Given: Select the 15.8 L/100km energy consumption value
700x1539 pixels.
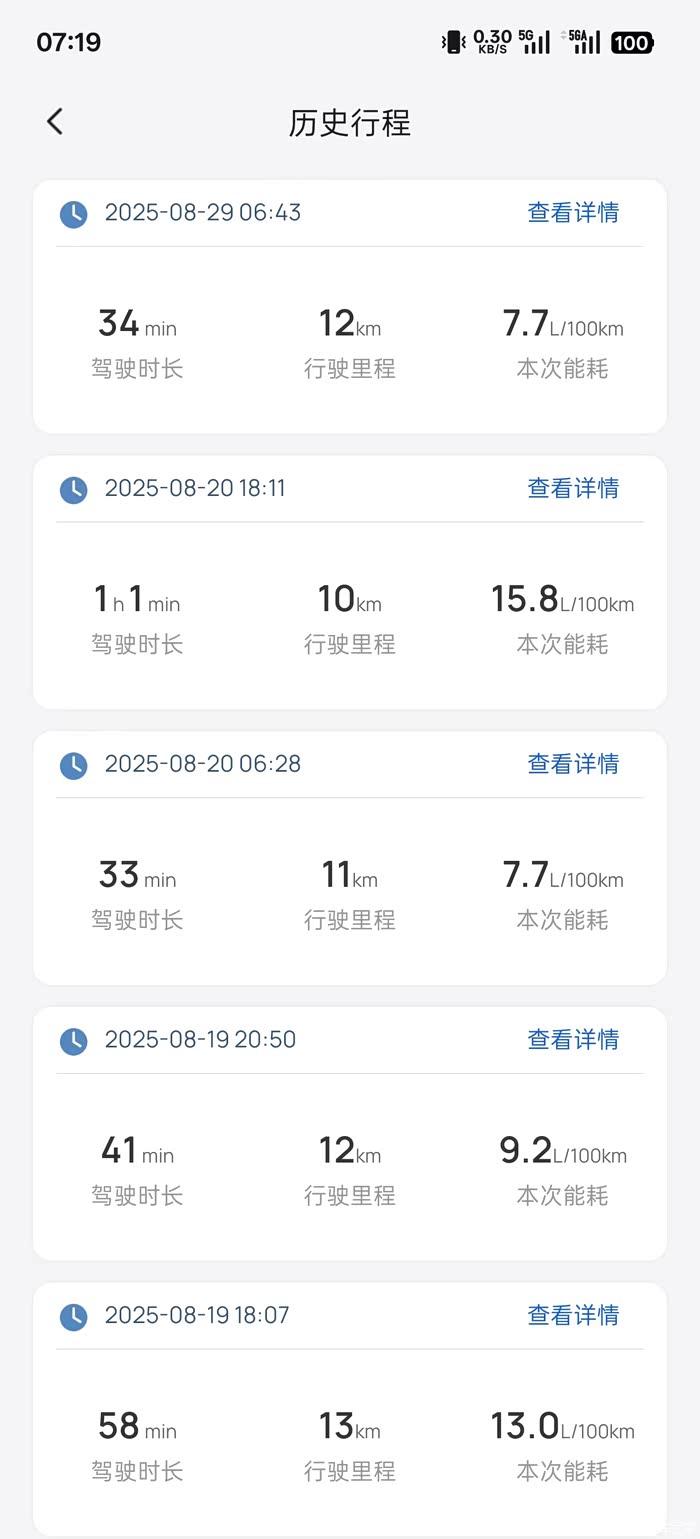Looking at the screenshot, I should click(x=562, y=600).
